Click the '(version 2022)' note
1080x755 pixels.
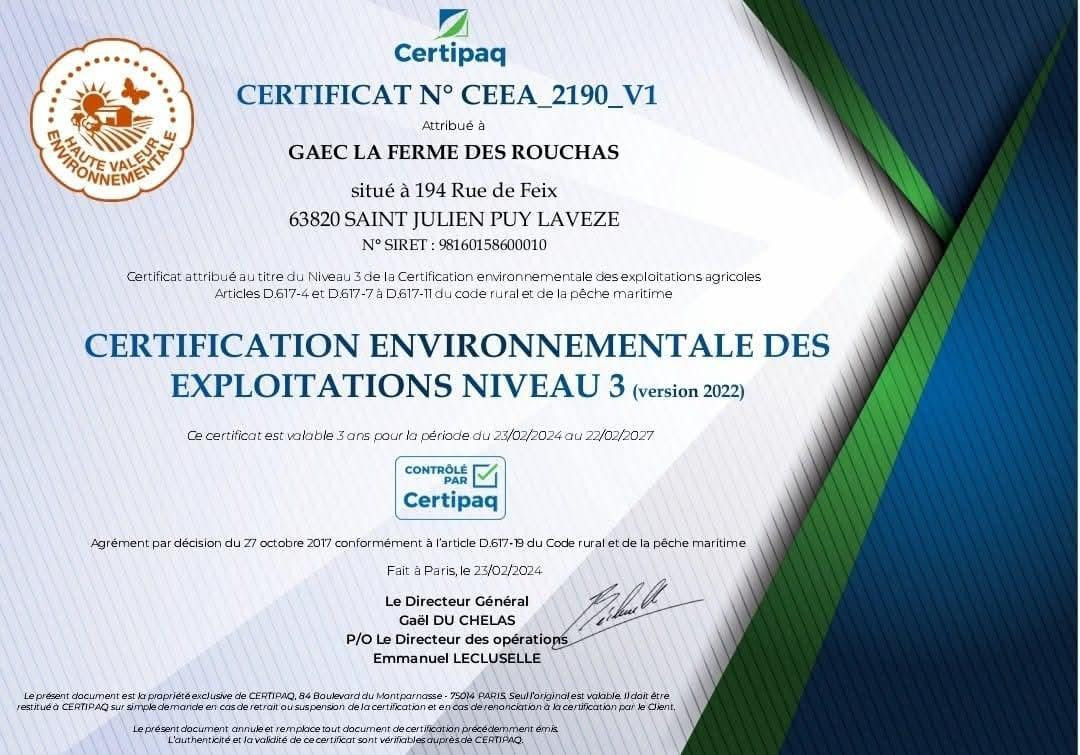pos(688,391)
